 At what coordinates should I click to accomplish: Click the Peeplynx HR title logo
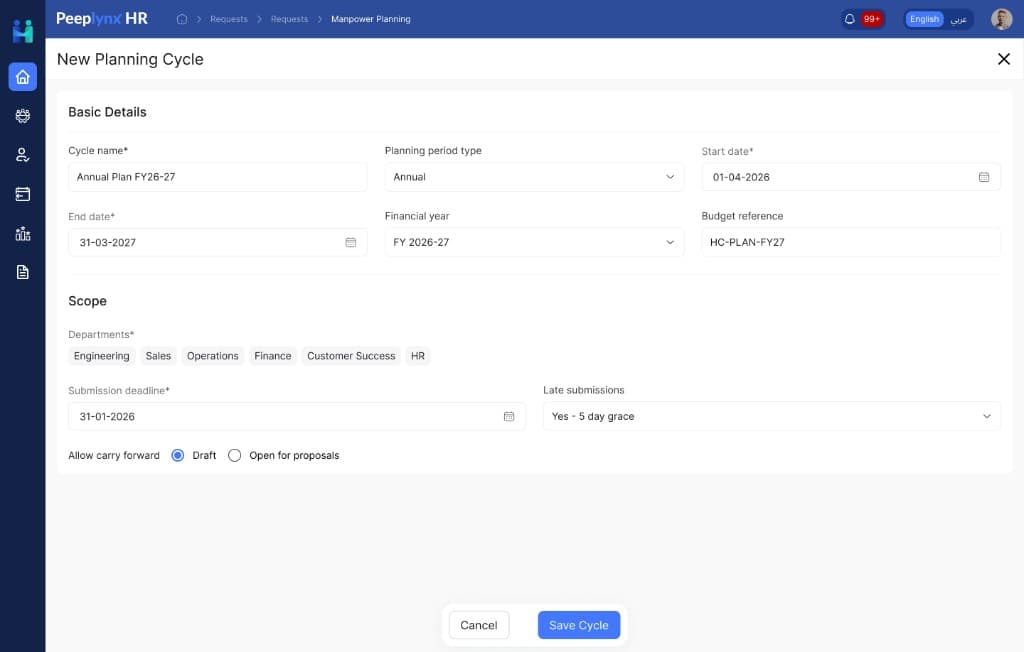click(102, 18)
